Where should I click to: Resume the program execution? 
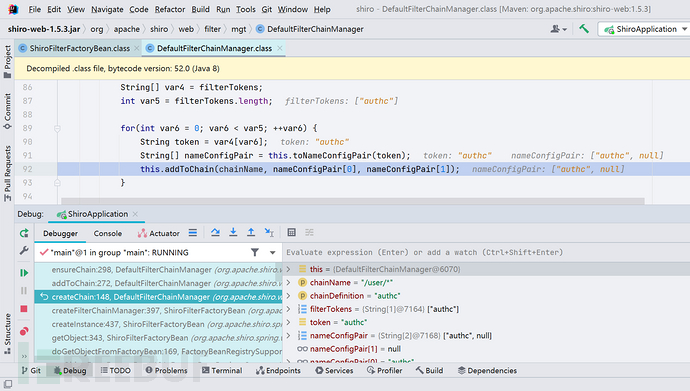tap(24, 273)
